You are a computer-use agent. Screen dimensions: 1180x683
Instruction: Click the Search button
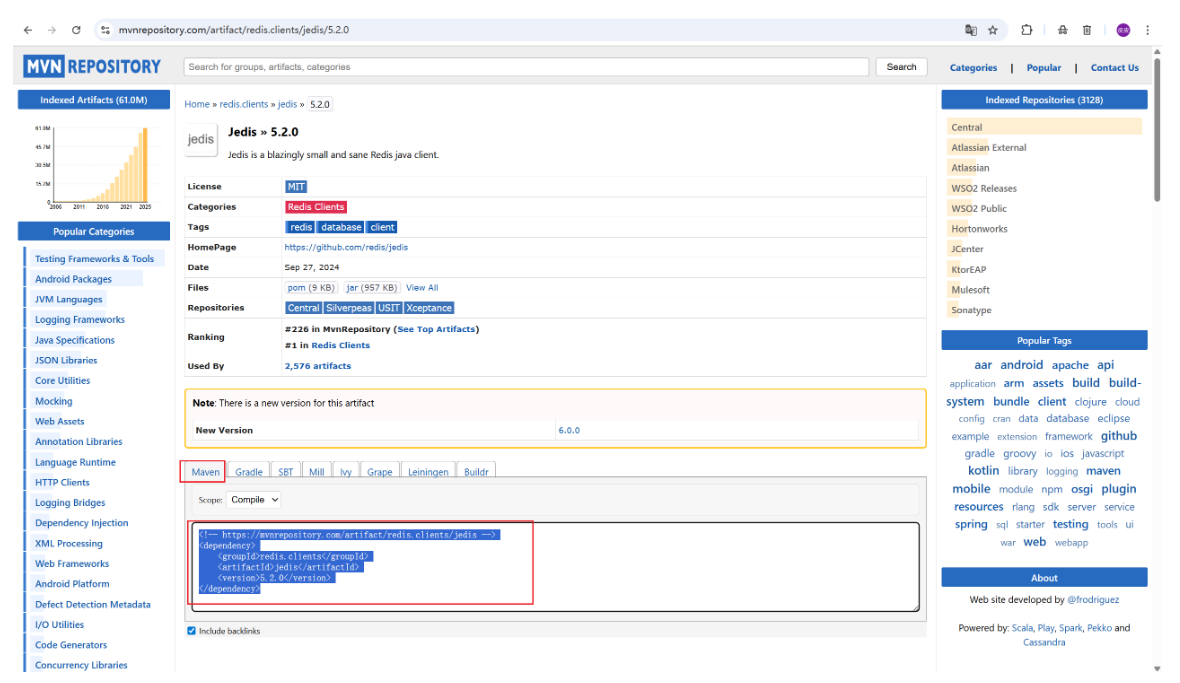coord(901,67)
